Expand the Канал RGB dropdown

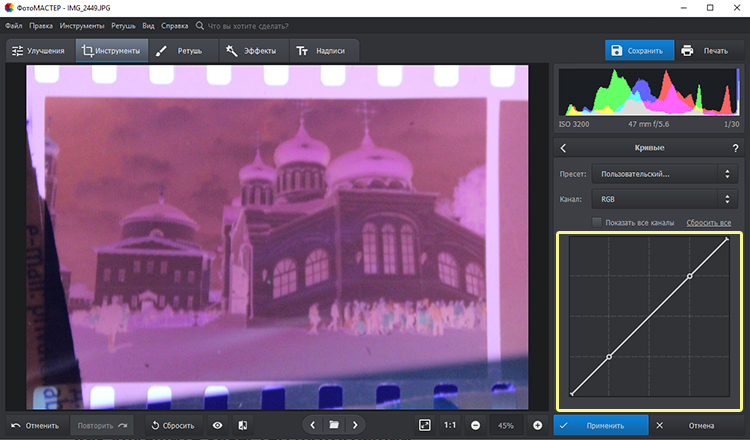(664, 199)
